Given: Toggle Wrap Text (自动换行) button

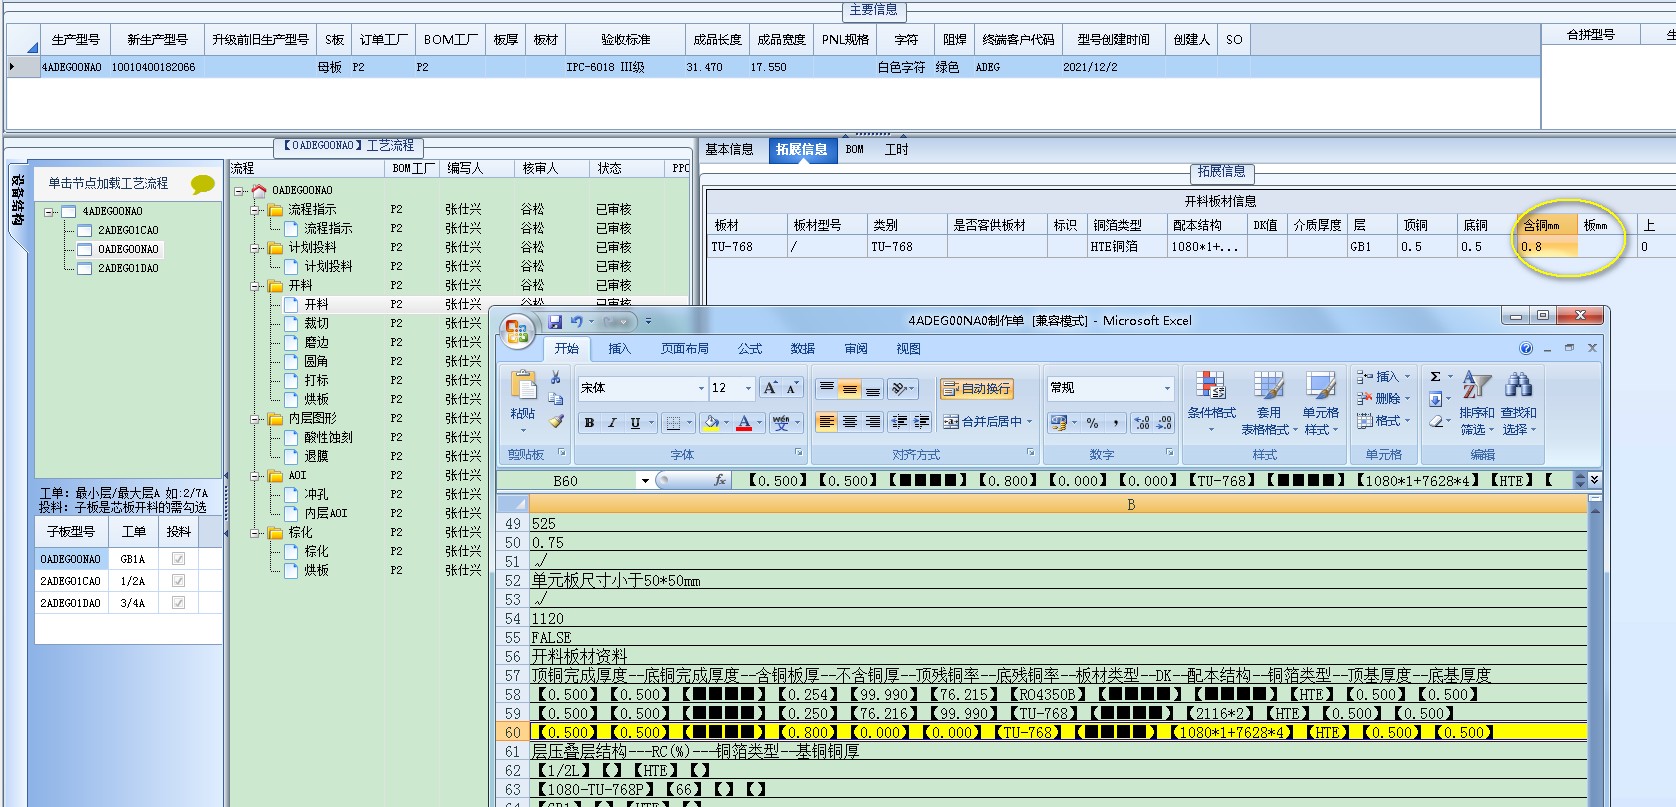Looking at the screenshot, I should tap(976, 389).
